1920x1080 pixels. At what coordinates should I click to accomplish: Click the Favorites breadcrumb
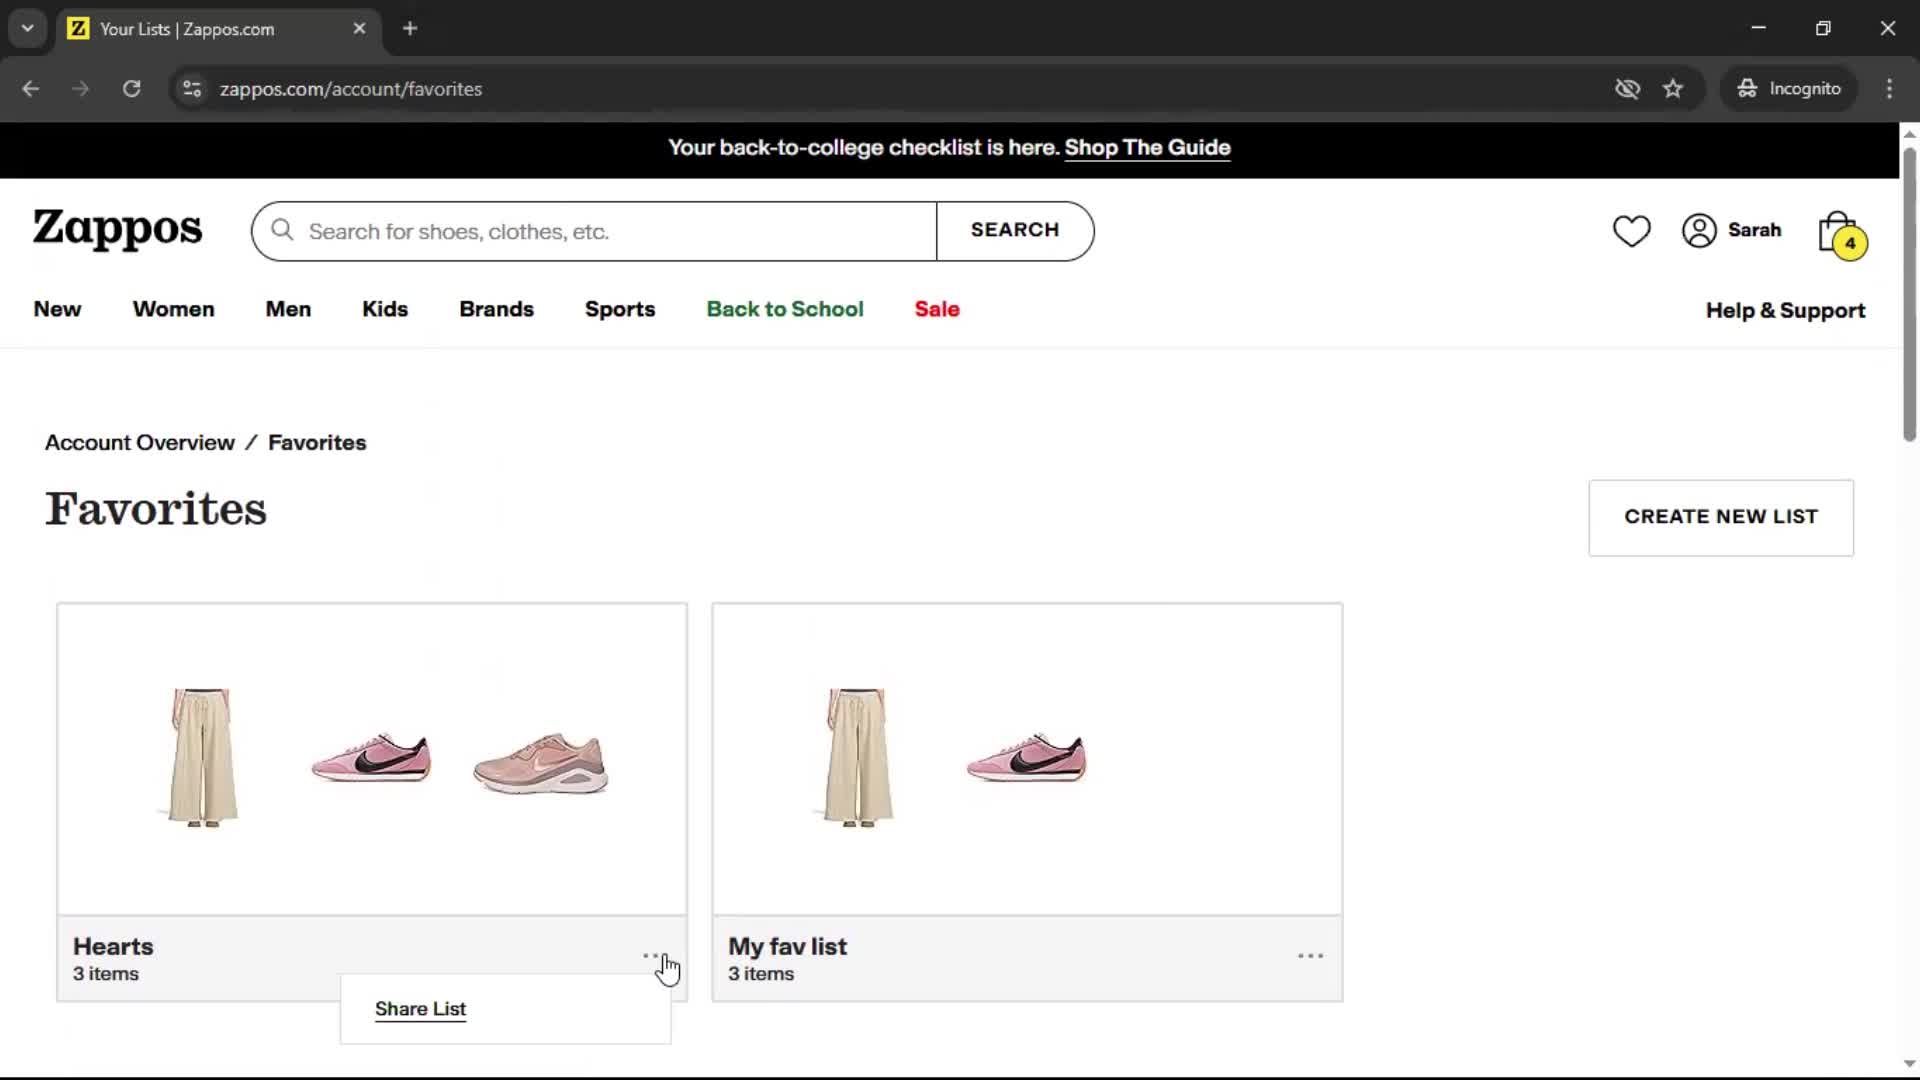coord(317,442)
